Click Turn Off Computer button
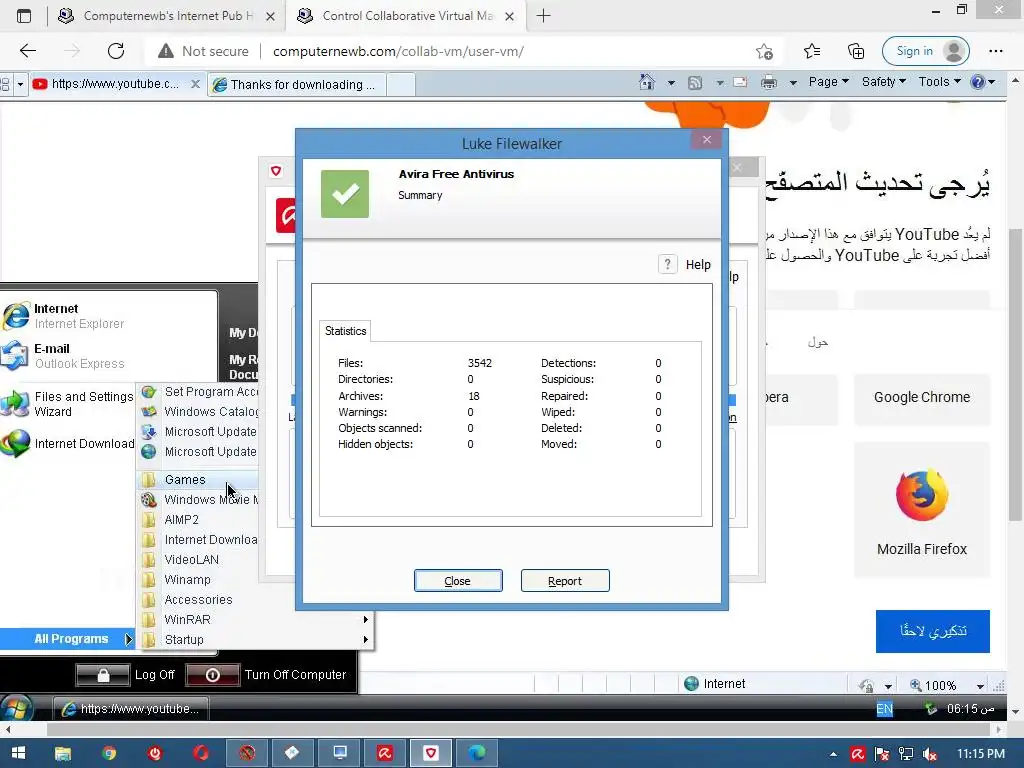Screen dimensions: 1024x768 pos(266,675)
